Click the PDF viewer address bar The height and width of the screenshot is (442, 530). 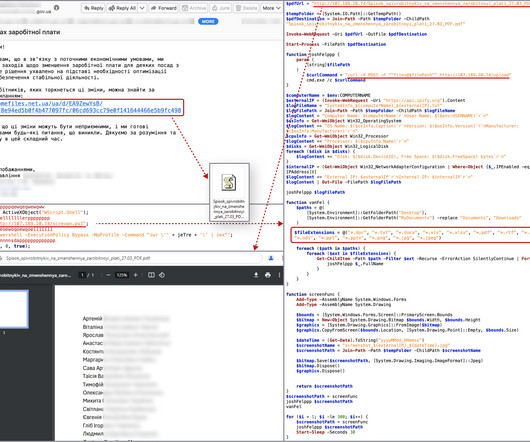pos(132,258)
